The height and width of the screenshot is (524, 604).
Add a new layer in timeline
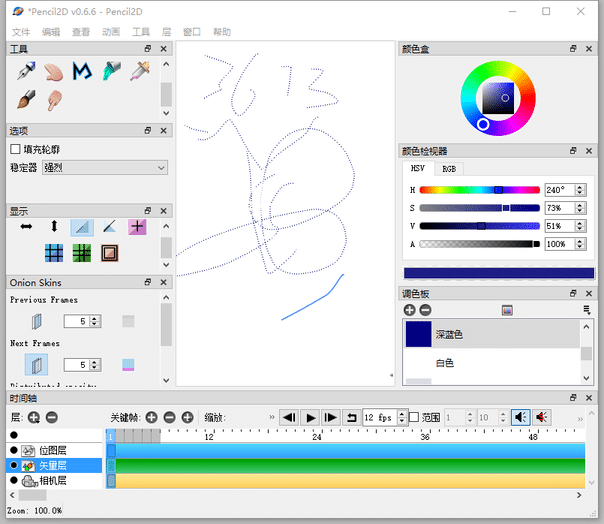[34, 418]
